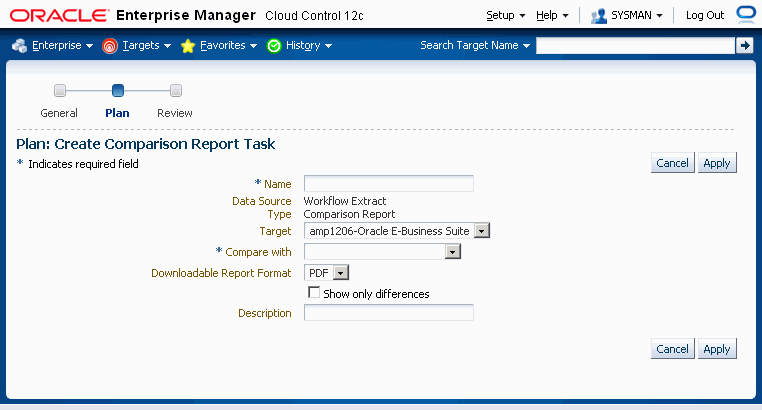Open the Enterprise menu

click(62, 46)
